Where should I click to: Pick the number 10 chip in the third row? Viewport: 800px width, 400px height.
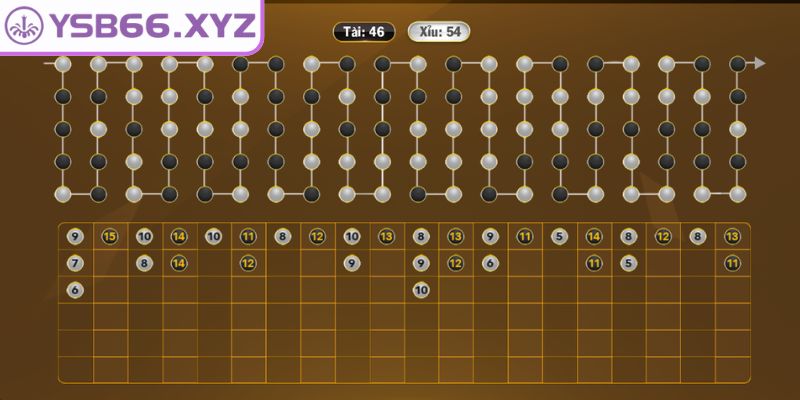click(x=421, y=290)
